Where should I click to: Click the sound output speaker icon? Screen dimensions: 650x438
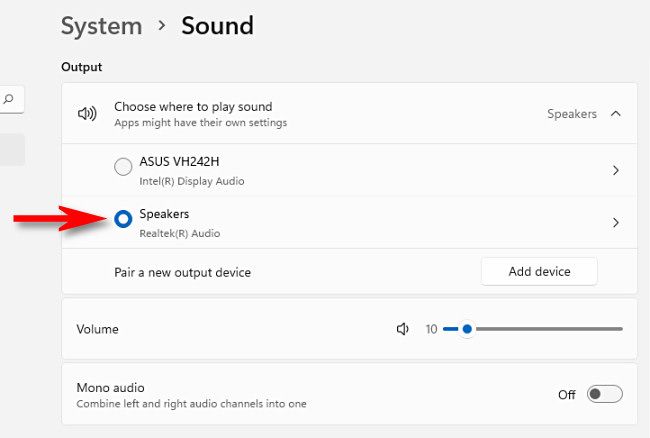(87, 114)
